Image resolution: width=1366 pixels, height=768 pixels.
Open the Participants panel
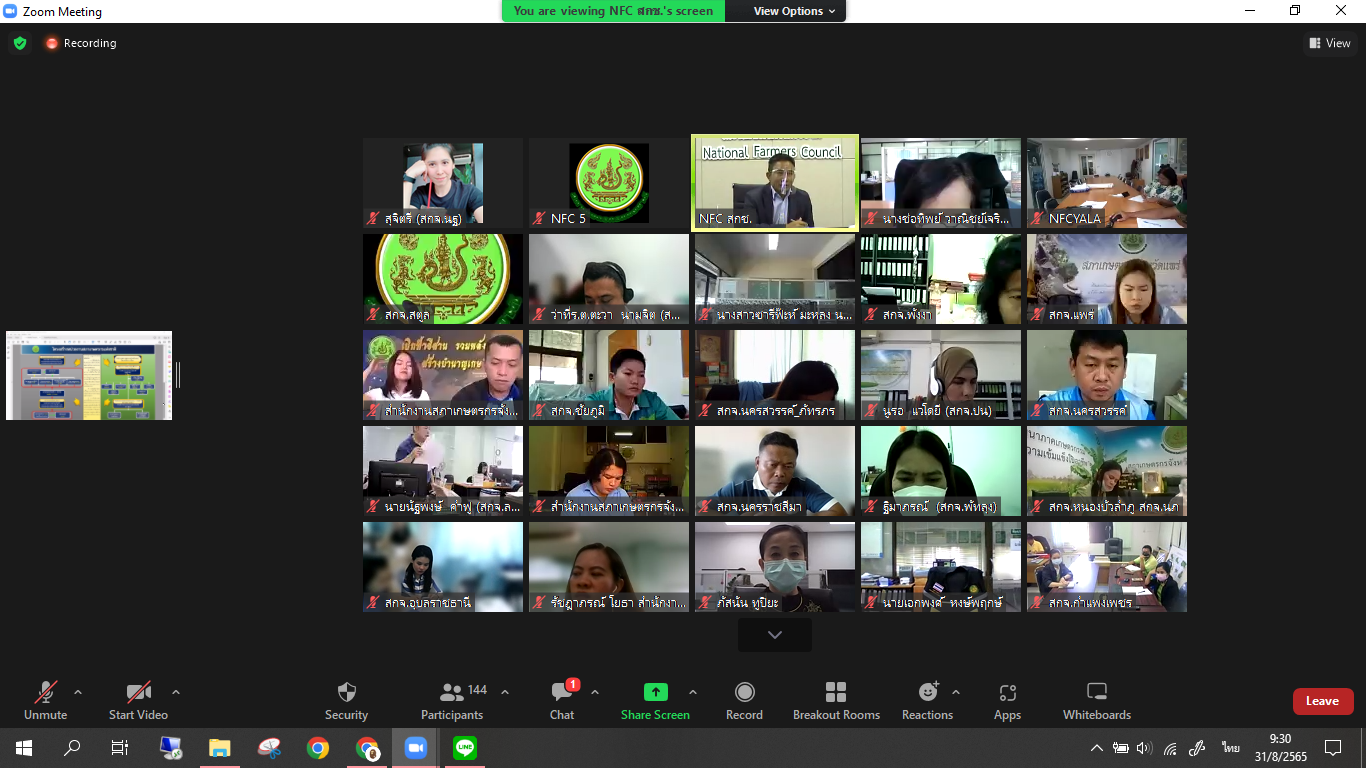[x=452, y=693]
